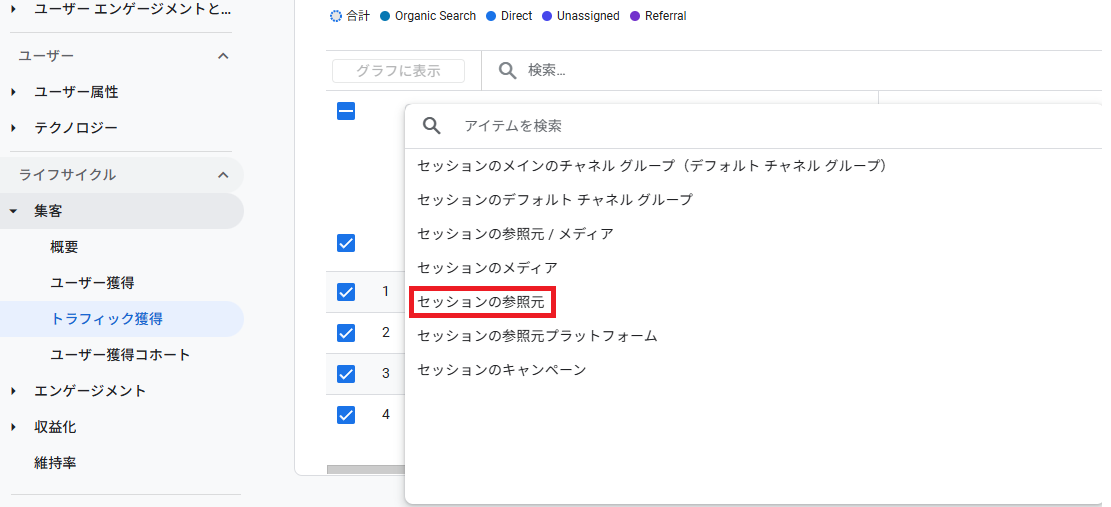Open the トラフィック獲得 report

pyautogui.click(x=107, y=319)
